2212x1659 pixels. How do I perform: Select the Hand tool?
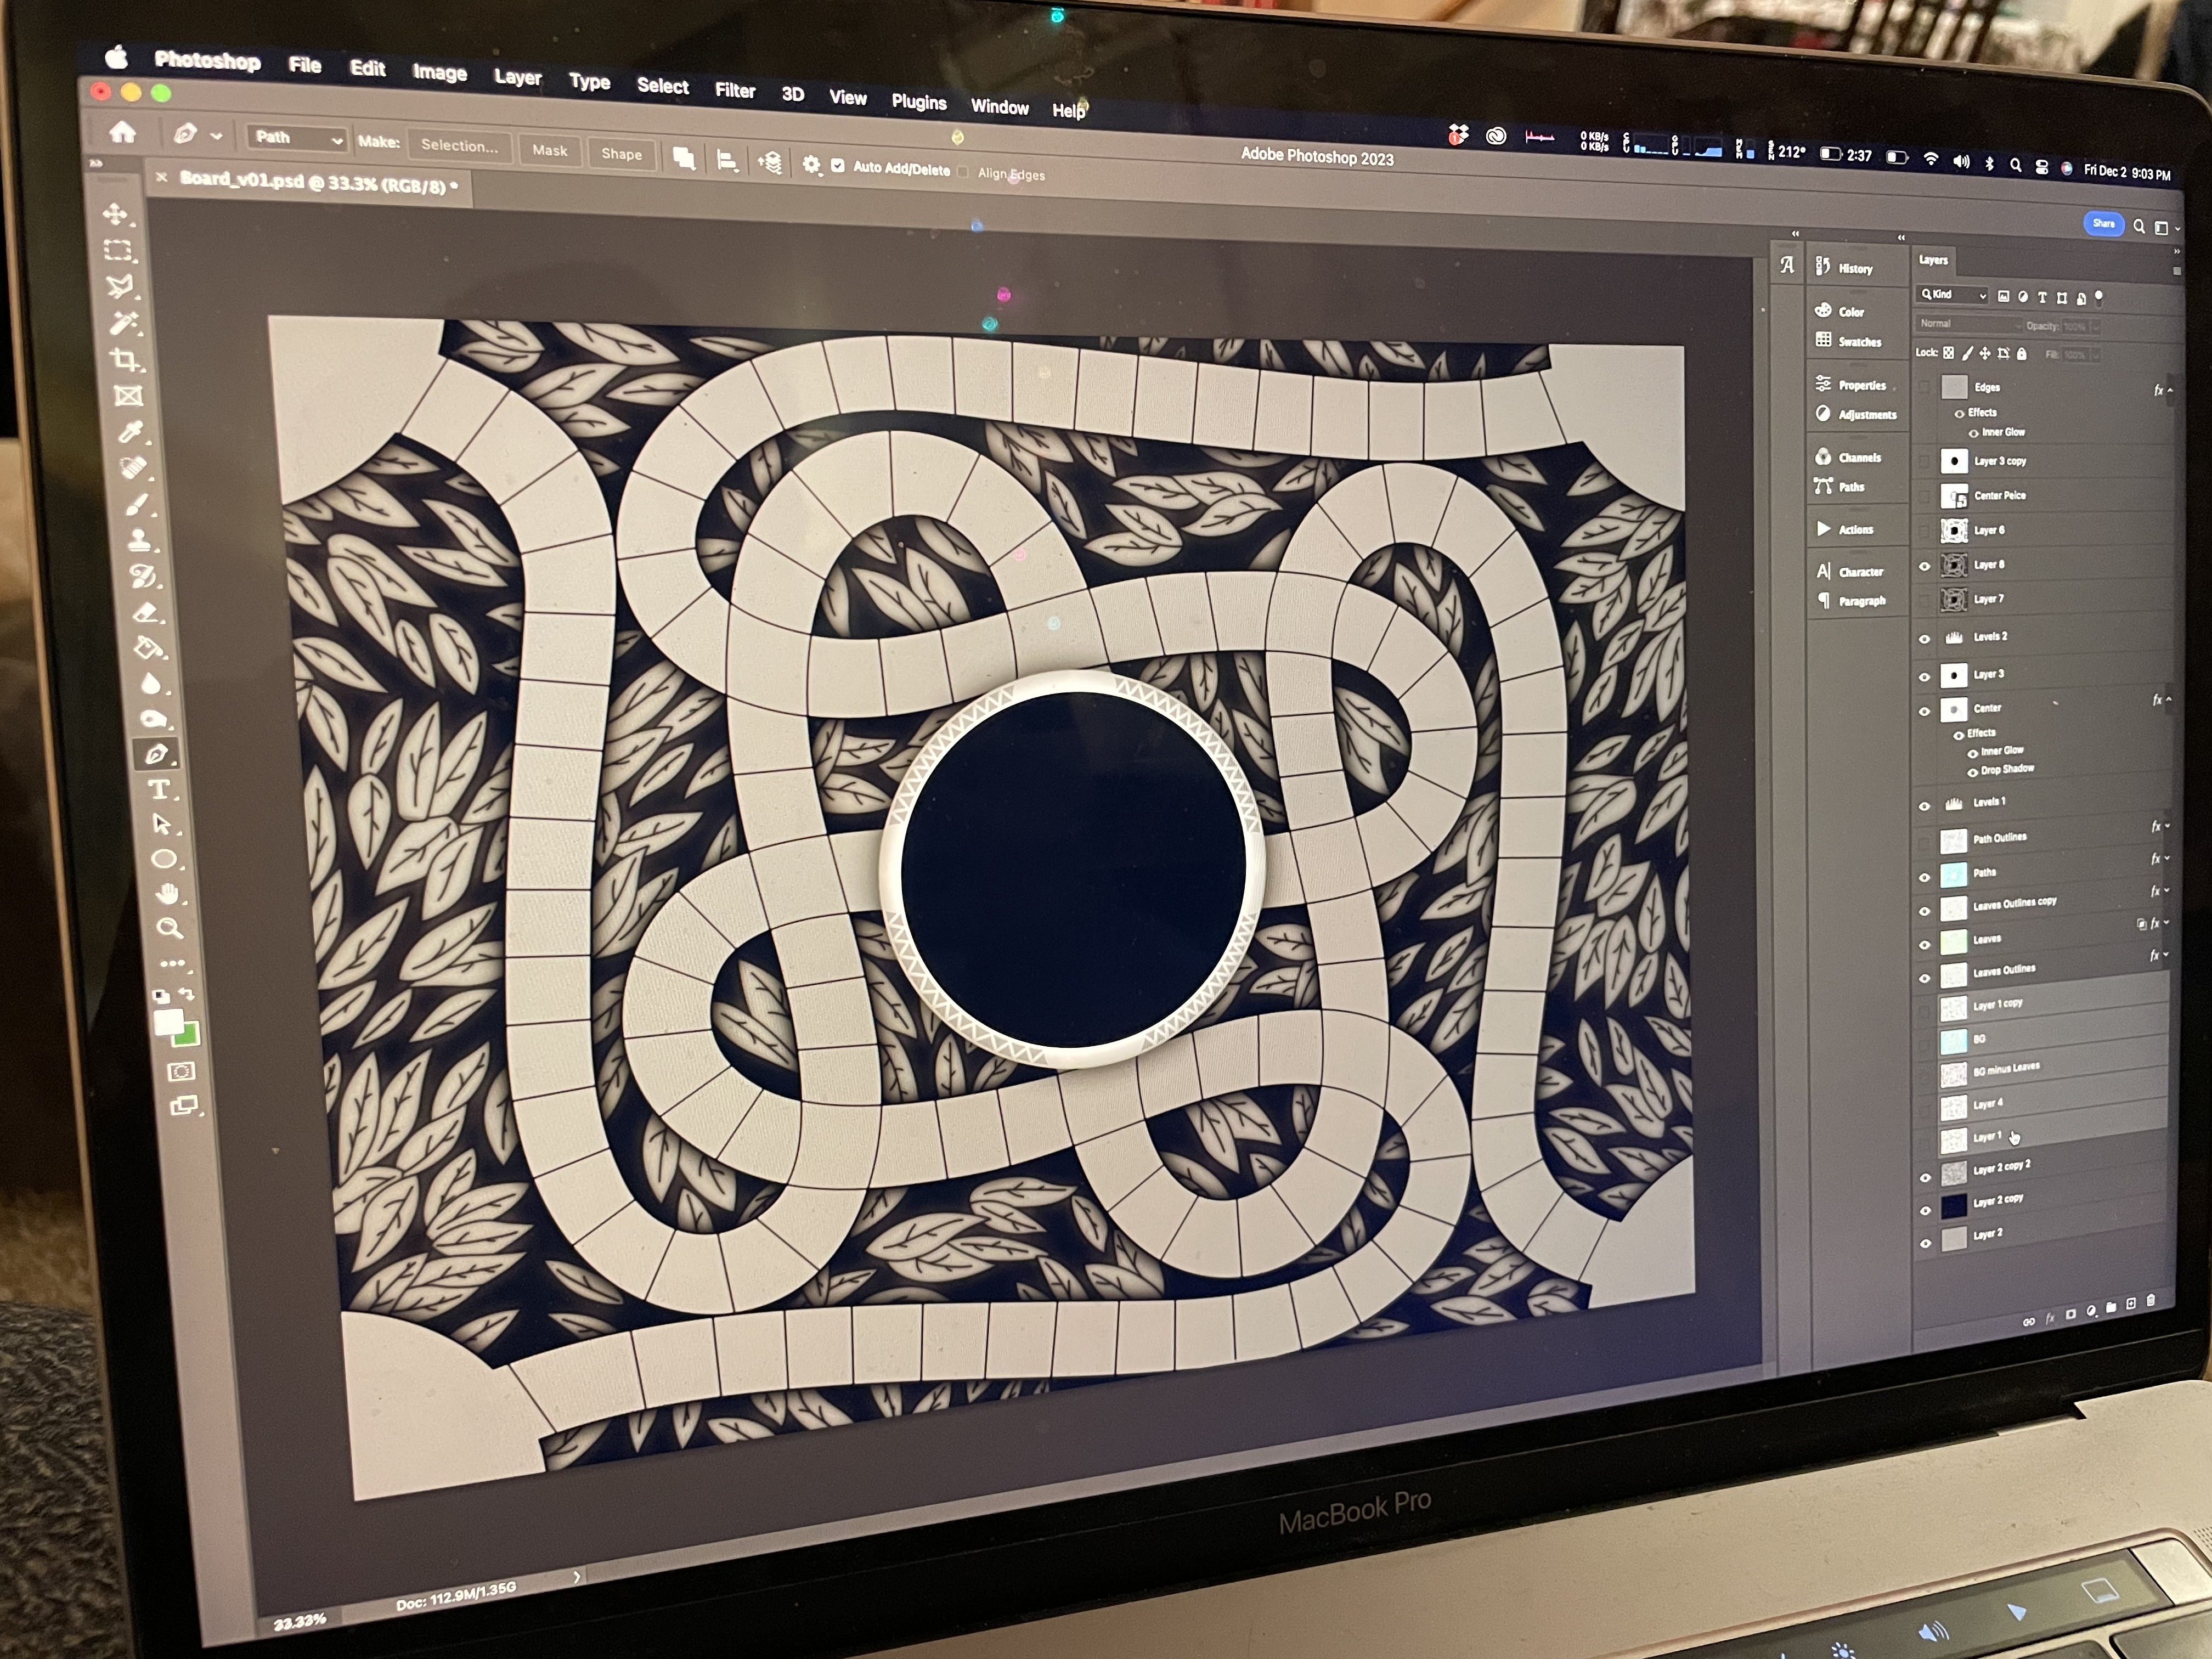(x=167, y=894)
